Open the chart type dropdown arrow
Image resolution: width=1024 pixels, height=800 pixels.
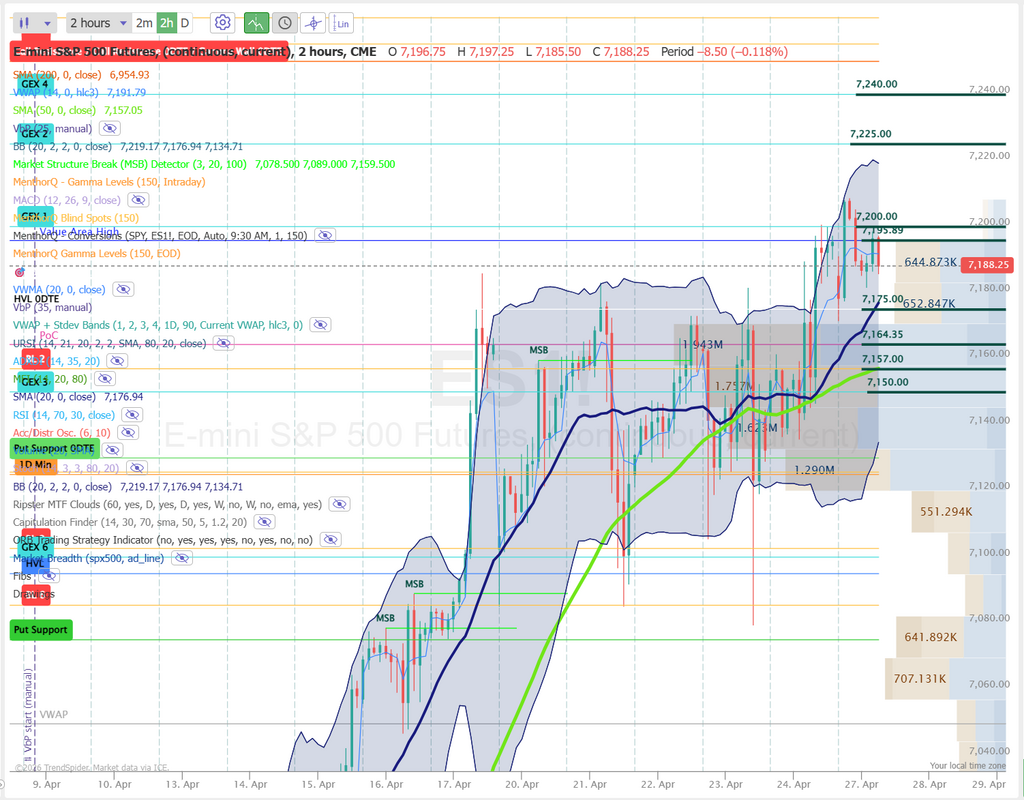pos(47,22)
